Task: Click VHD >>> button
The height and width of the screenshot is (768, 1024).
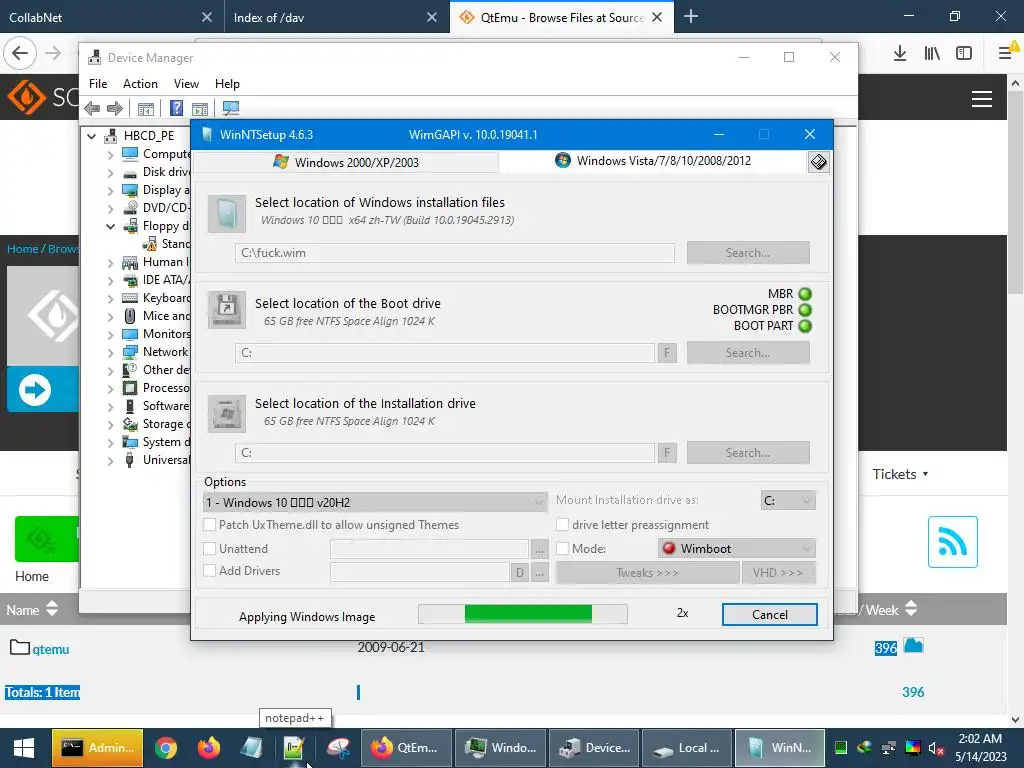Action: [x=778, y=573]
